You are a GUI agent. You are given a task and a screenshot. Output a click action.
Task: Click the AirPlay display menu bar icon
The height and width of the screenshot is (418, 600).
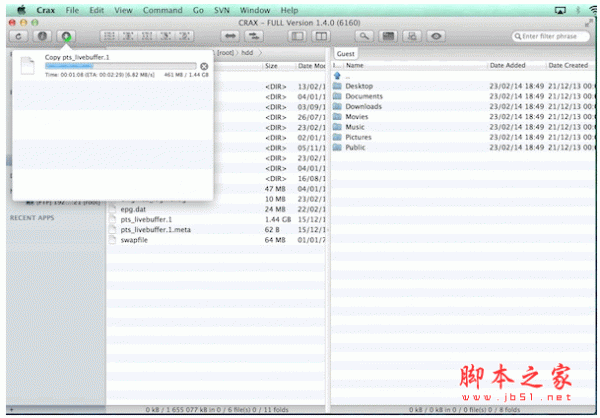click(x=560, y=10)
